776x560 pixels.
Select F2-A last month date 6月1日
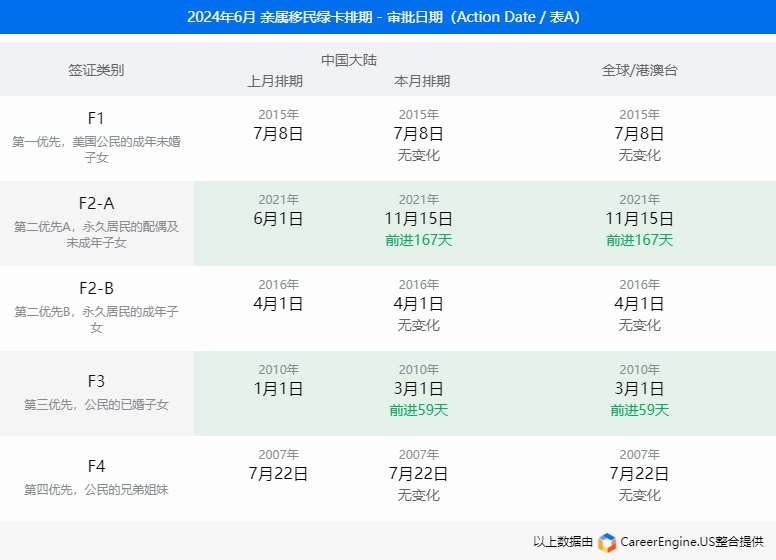[278, 219]
